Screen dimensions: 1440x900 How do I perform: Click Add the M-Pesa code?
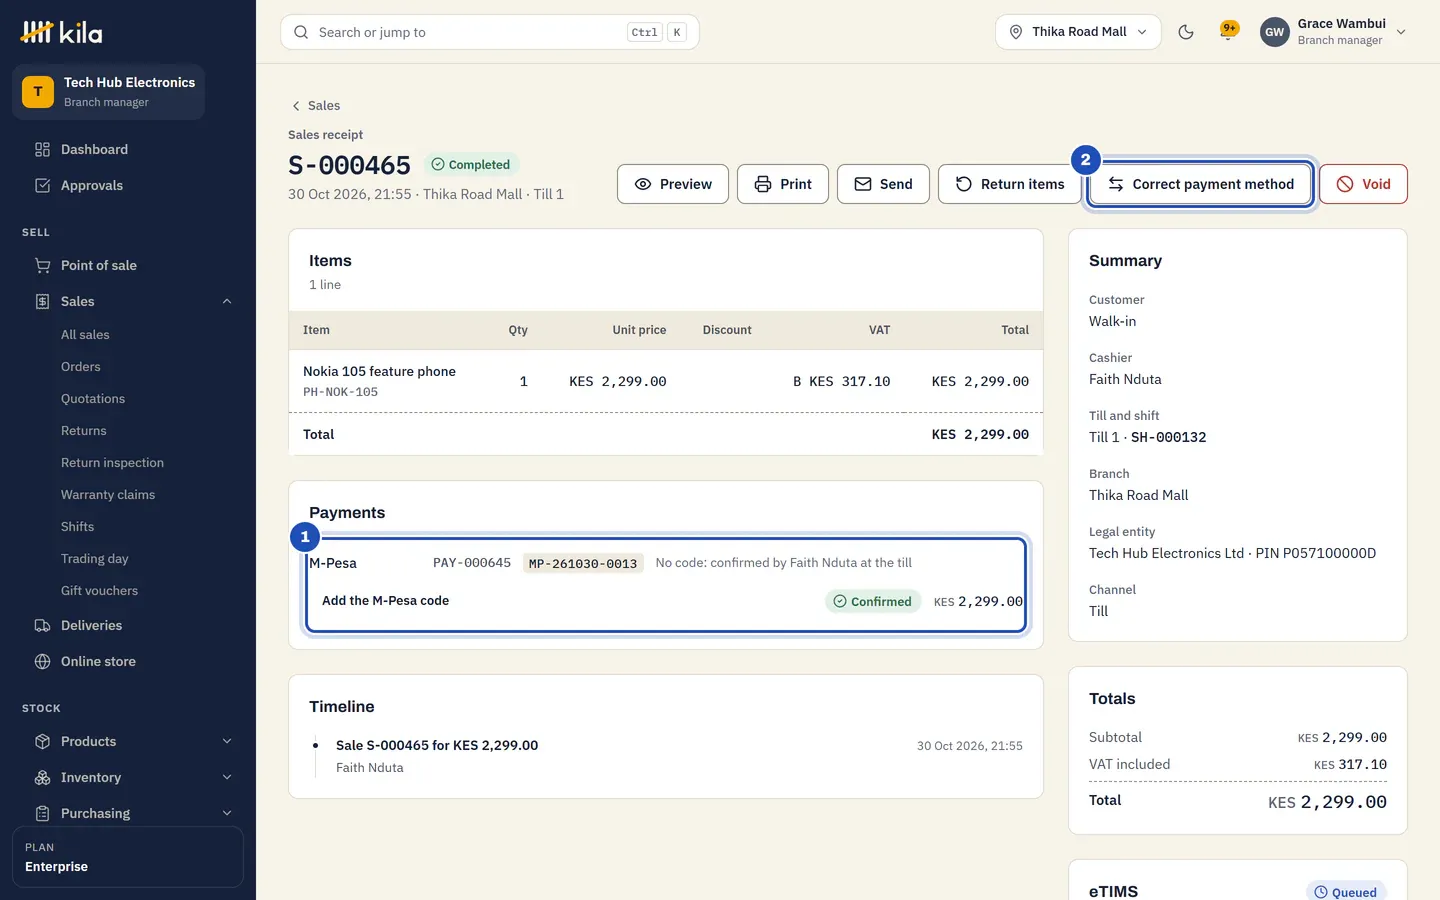(x=385, y=601)
